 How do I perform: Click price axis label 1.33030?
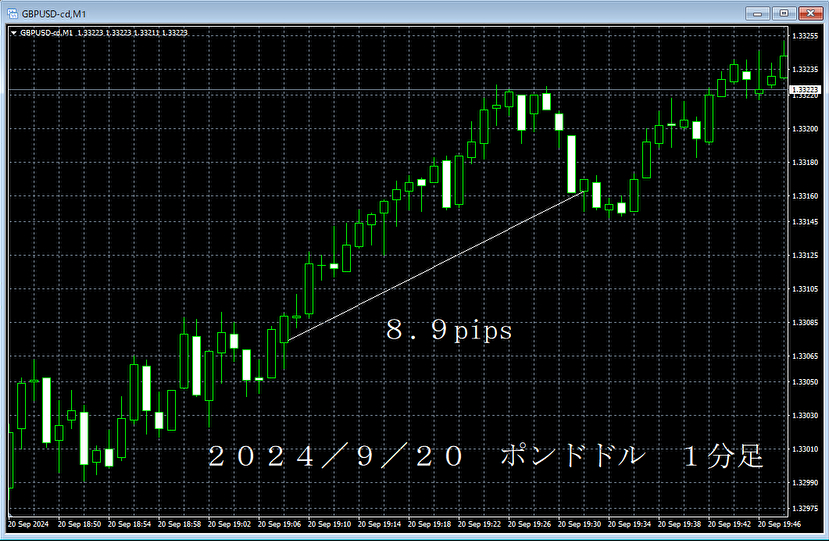[x=805, y=416]
